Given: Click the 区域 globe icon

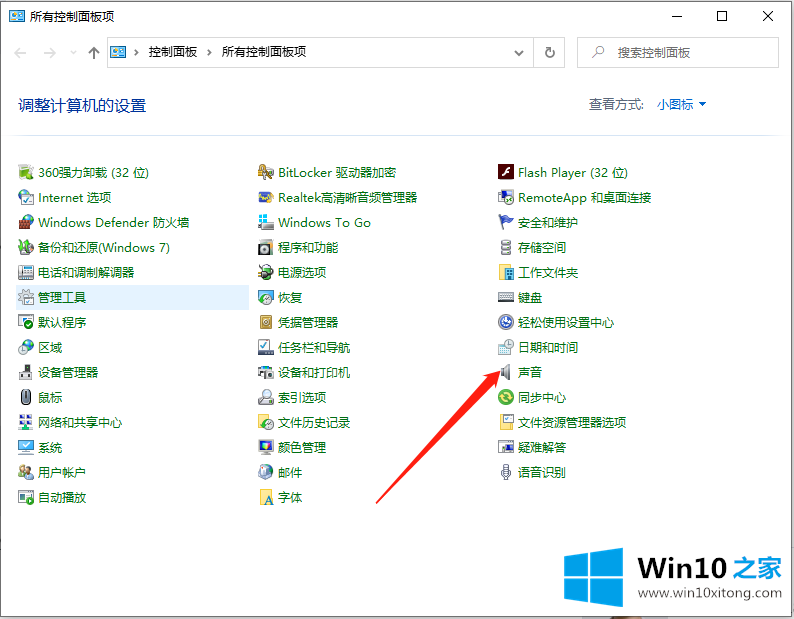Looking at the screenshot, I should (26, 347).
